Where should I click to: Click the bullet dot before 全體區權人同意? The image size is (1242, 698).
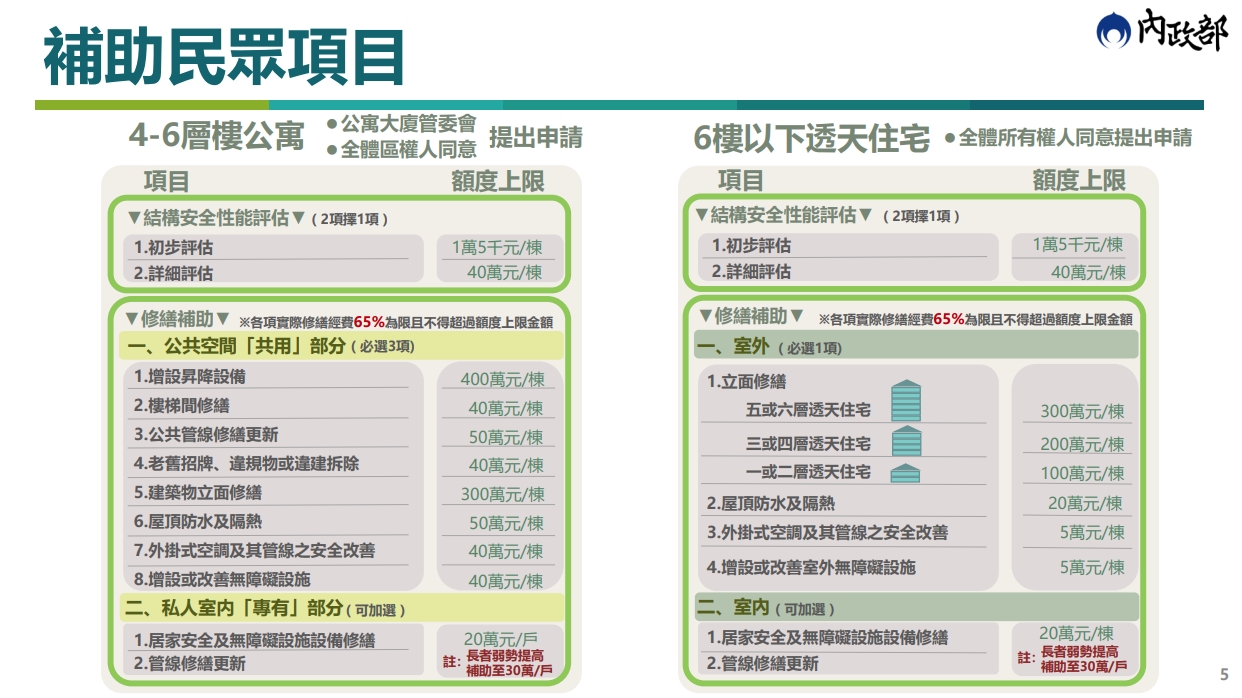(x=332, y=150)
